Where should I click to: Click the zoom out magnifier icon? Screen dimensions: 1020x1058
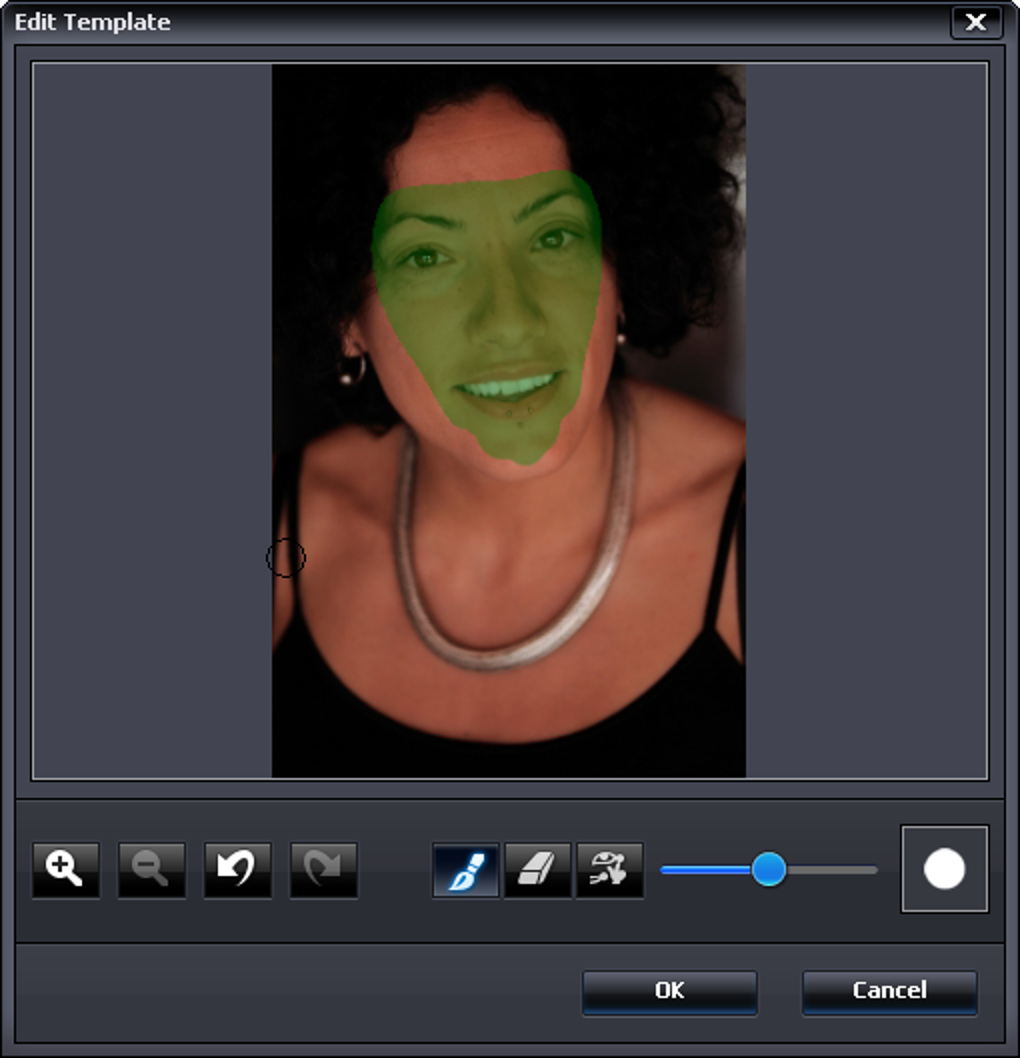click(151, 870)
